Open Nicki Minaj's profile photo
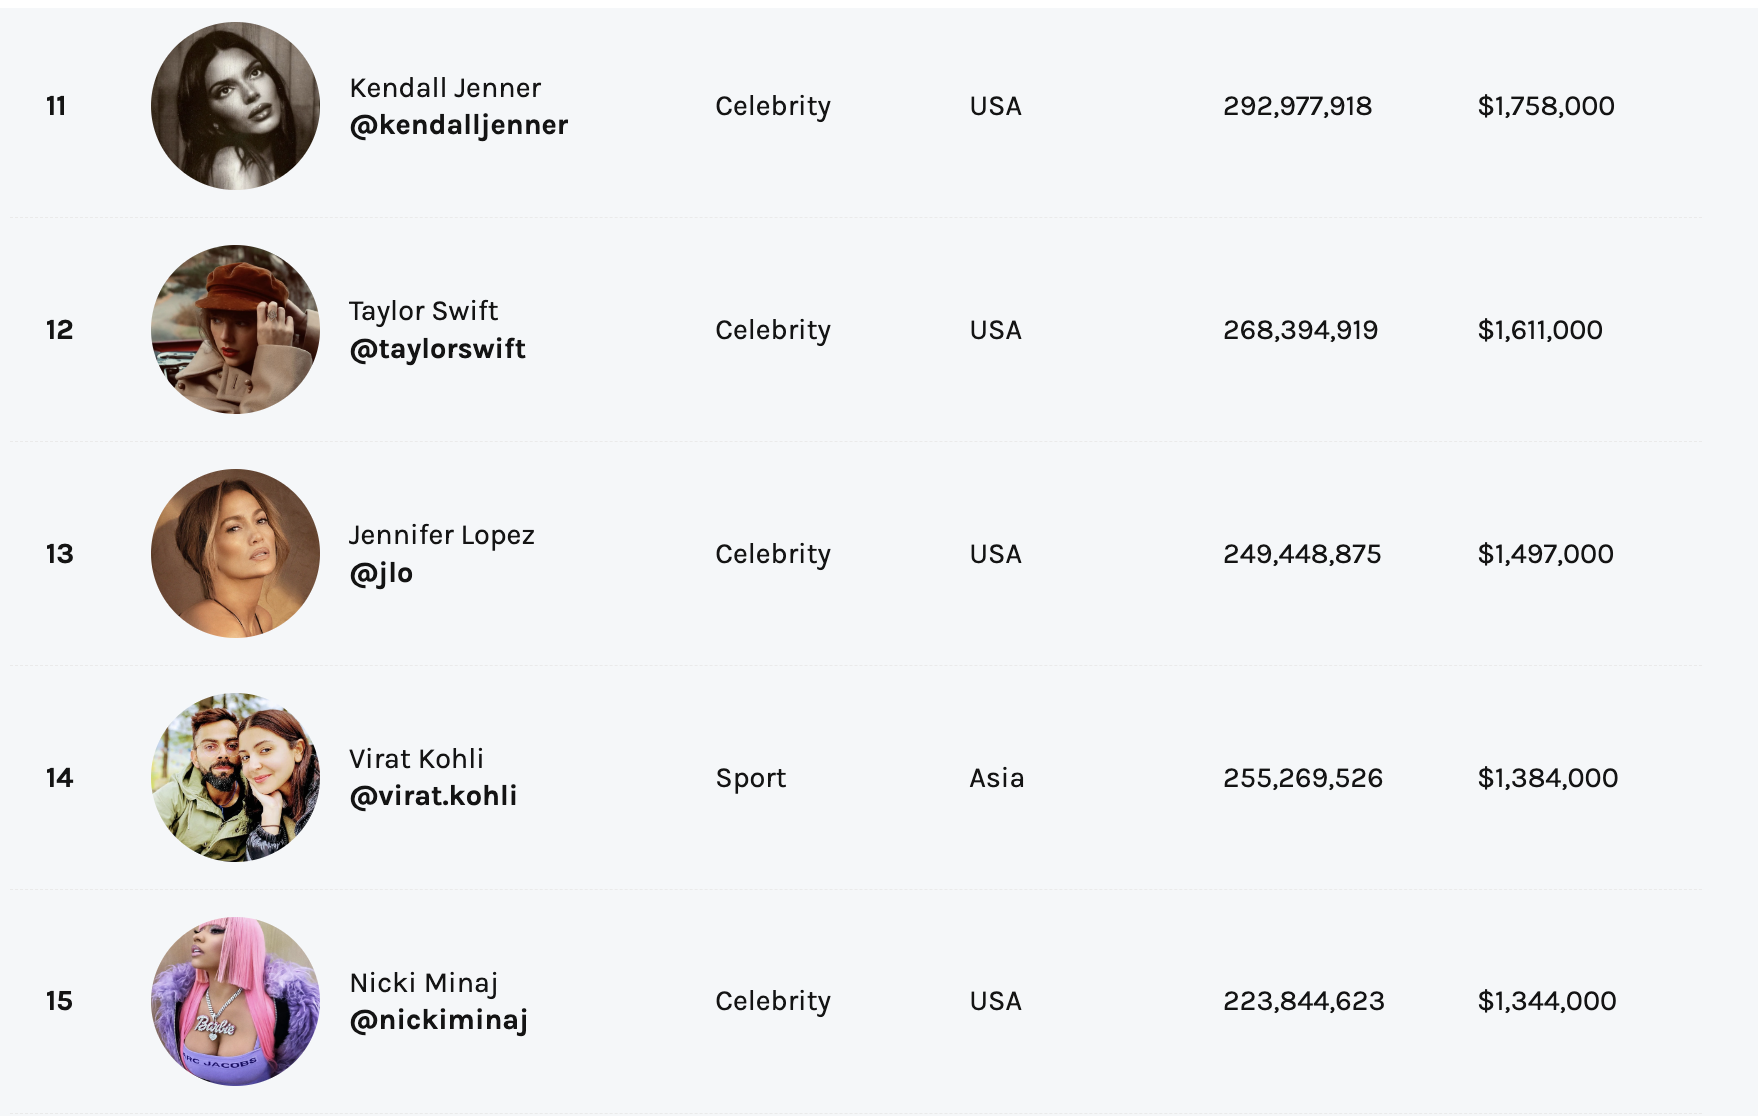 point(235,1001)
